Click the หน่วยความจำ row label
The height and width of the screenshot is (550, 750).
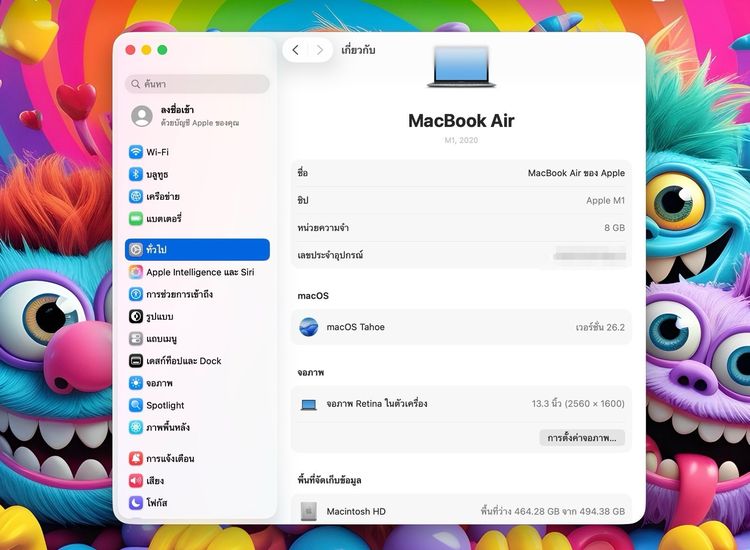click(323, 228)
